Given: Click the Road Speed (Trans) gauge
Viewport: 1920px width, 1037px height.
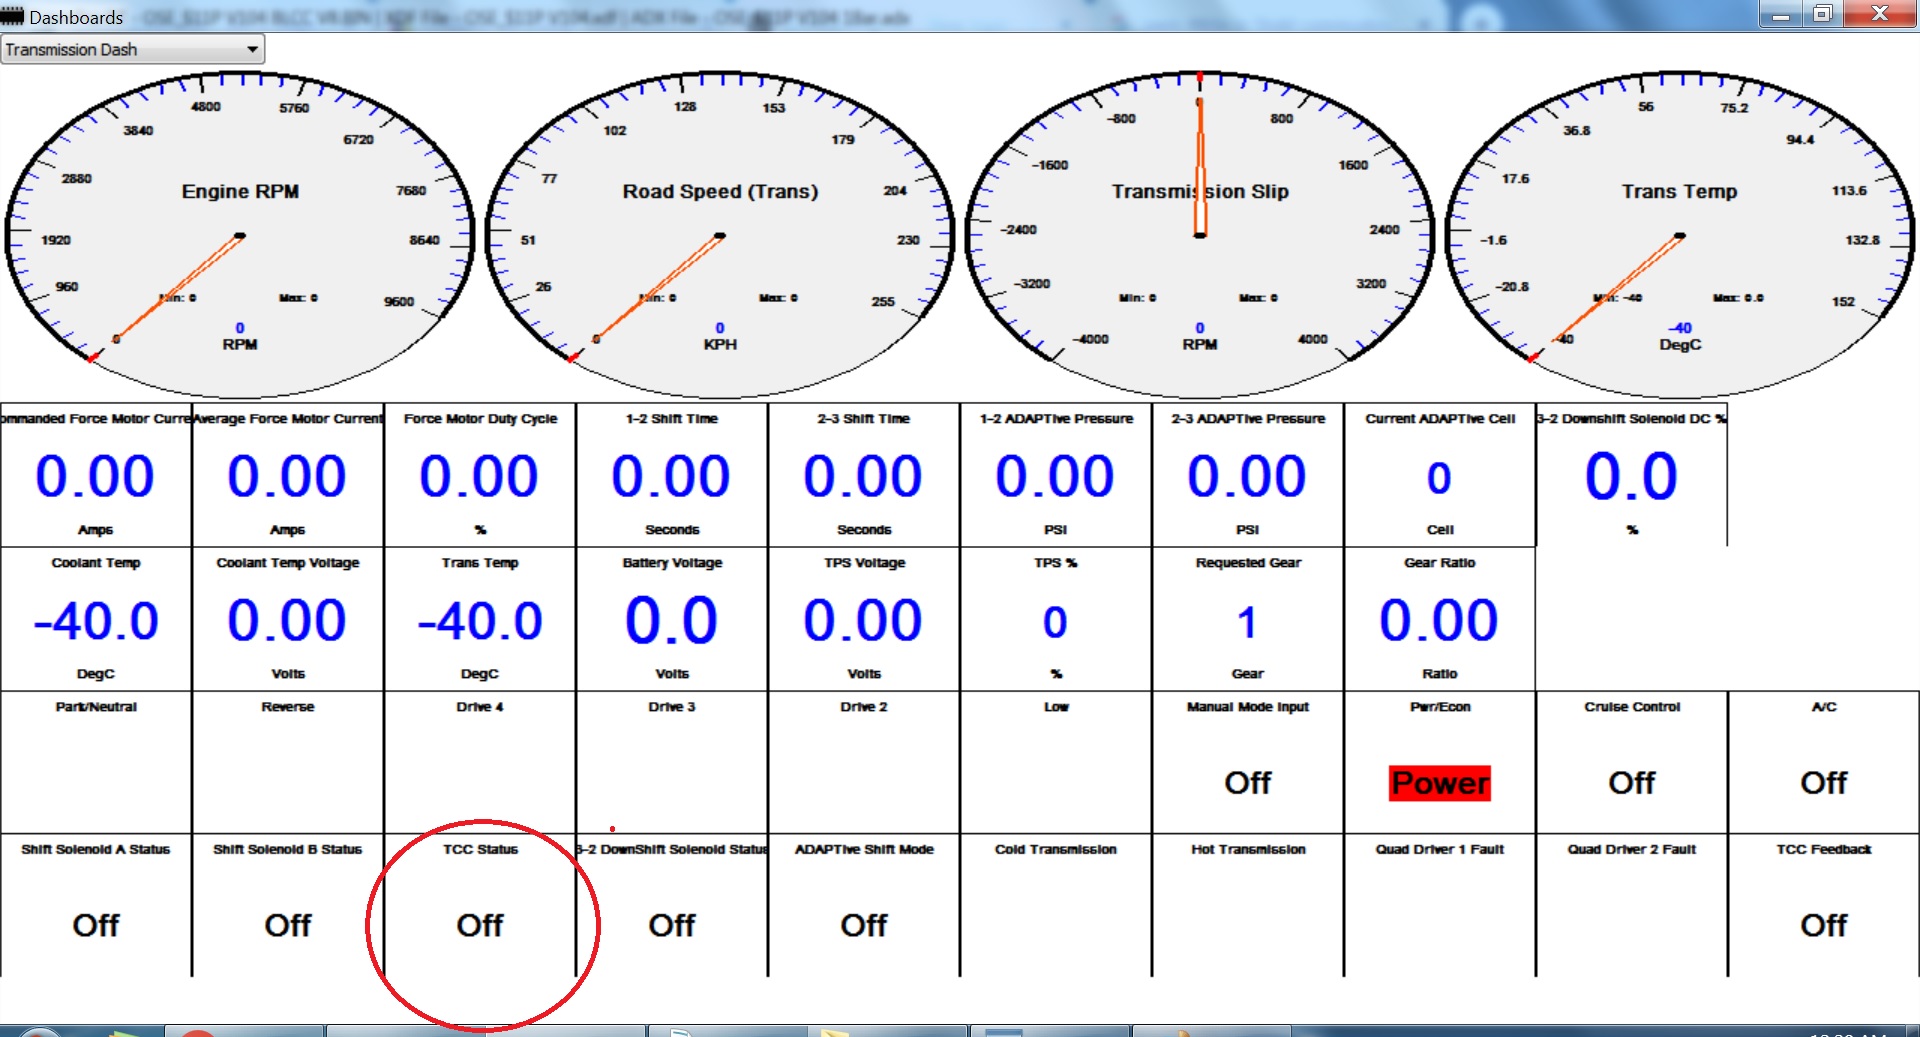Looking at the screenshot, I should point(720,235).
